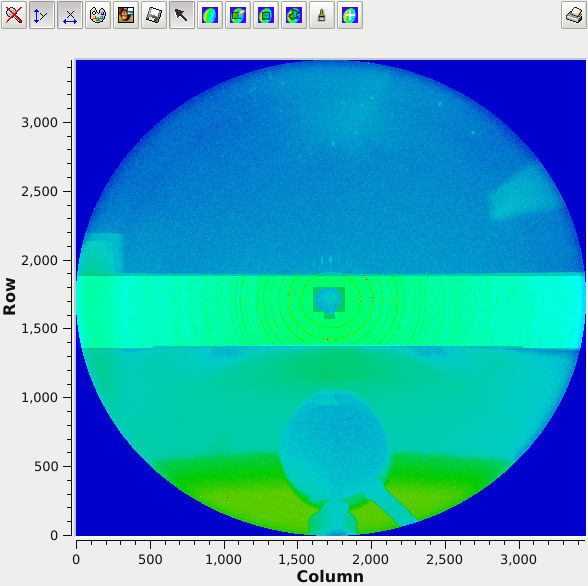Select the rectangle with brush draw tool
The width and height of the screenshot is (588, 586).
238,15
